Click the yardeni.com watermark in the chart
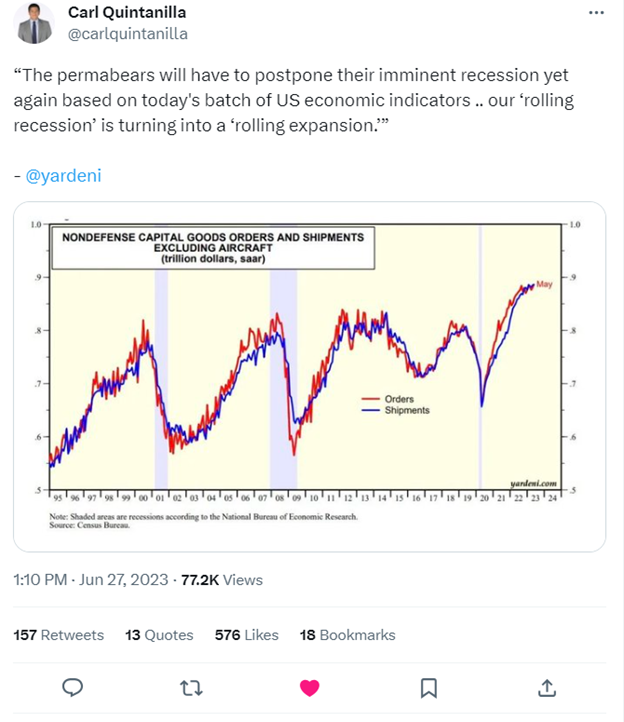This screenshot has height=722, width=624. (x=532, y=482)
